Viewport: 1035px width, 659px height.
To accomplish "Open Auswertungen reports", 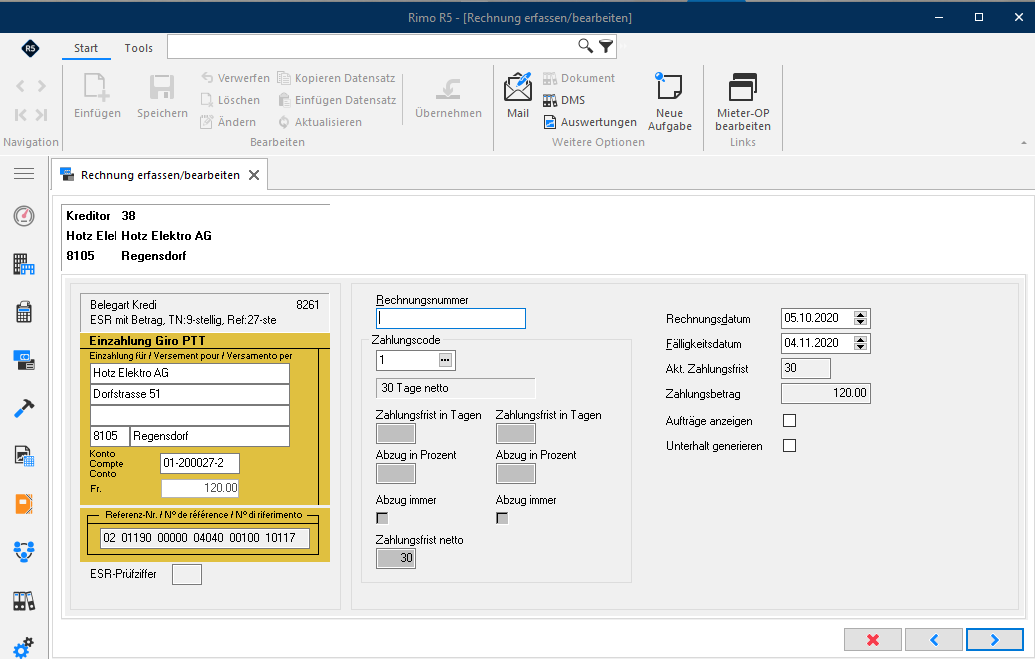I will click(x=590, y=122).
